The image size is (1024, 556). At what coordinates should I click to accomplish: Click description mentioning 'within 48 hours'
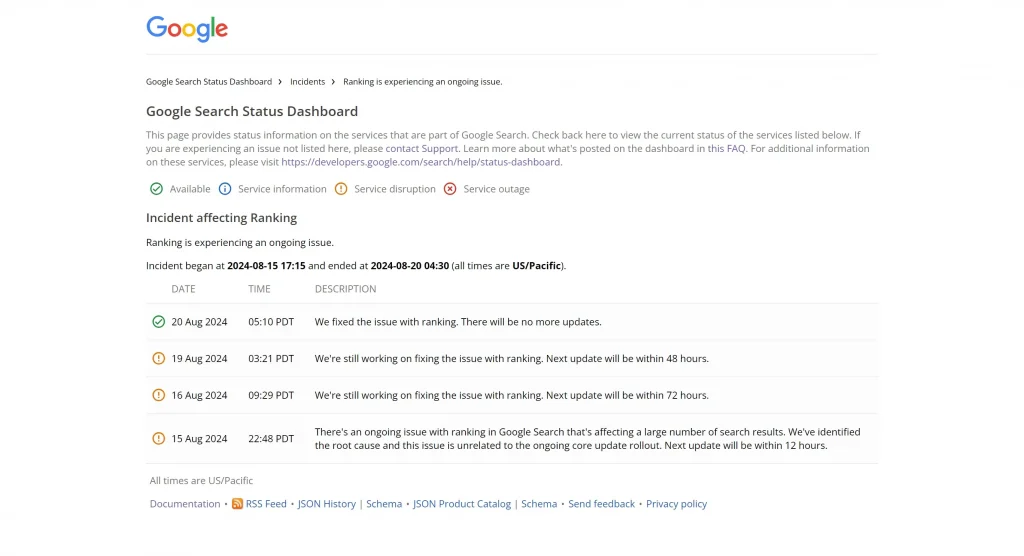pos(511,358)
